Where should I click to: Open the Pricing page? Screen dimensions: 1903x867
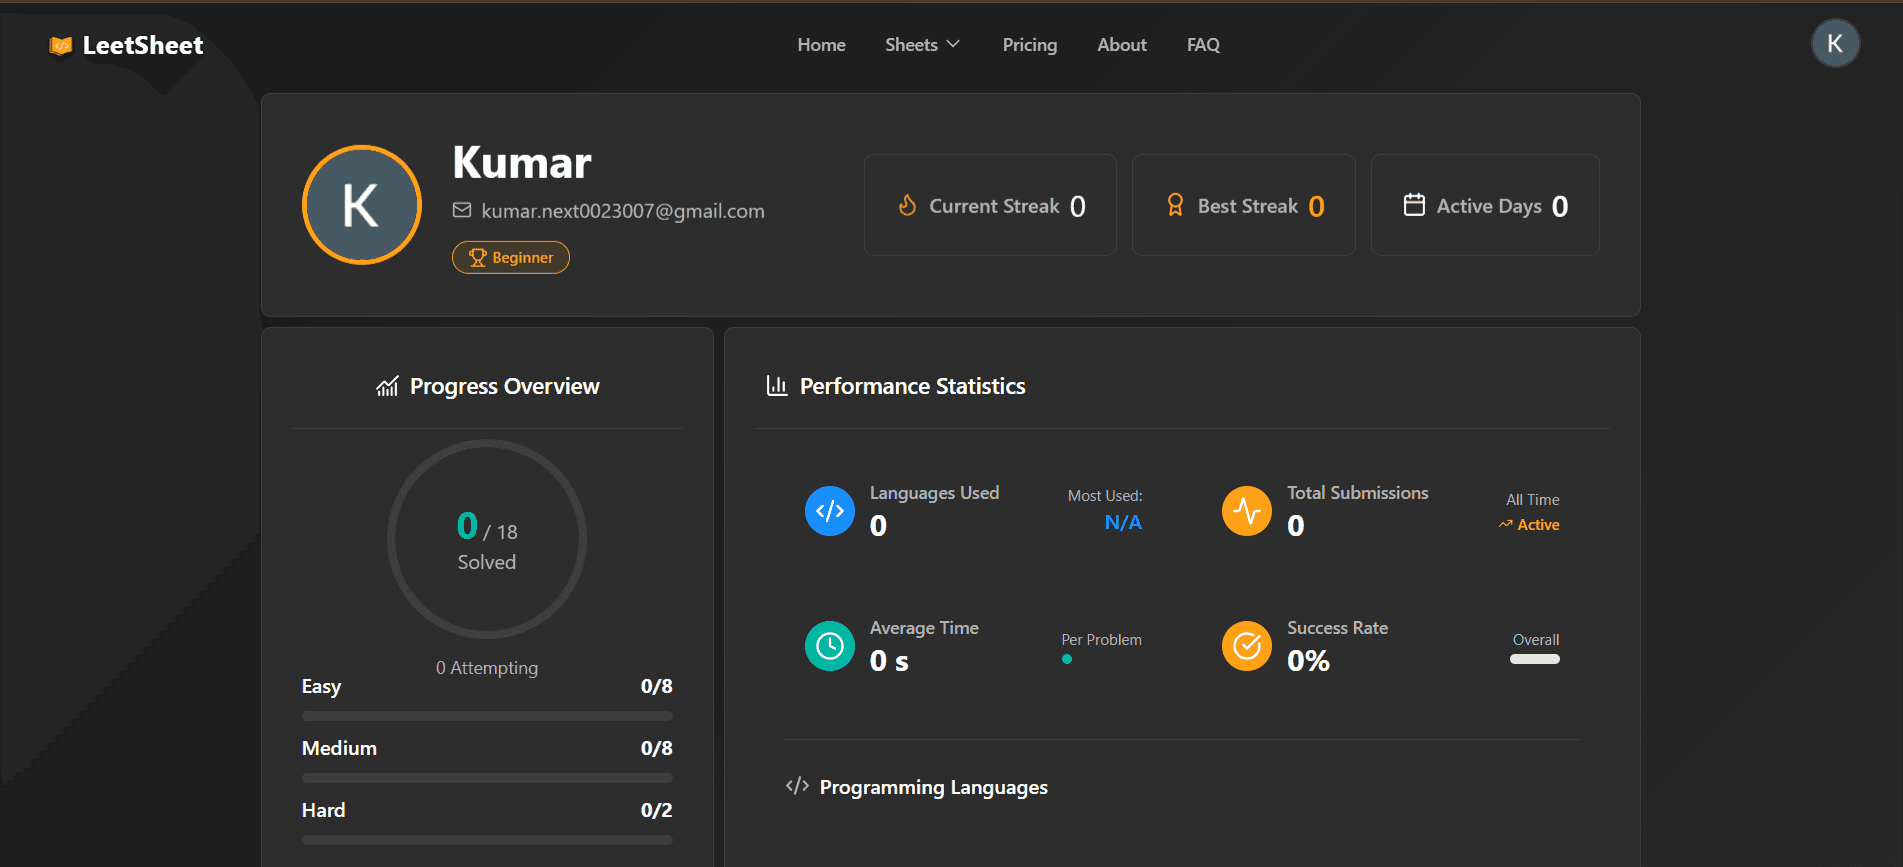[1029, 45]
